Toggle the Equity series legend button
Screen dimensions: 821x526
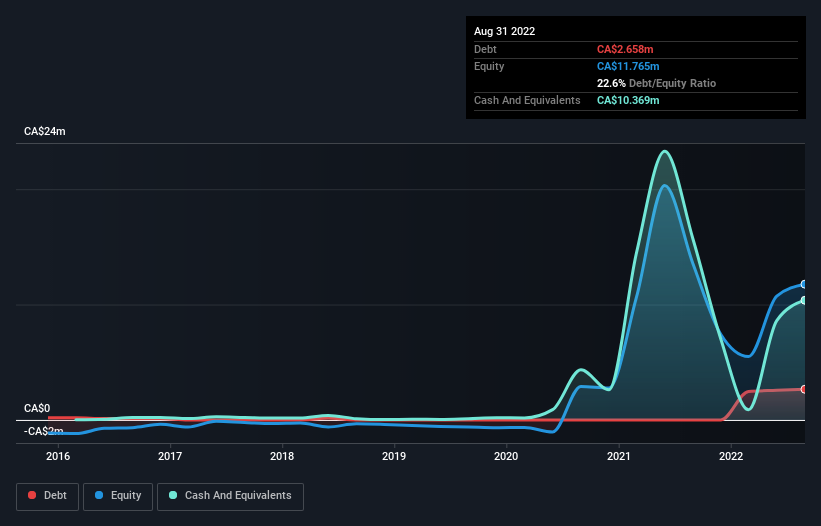click(118, 496)
